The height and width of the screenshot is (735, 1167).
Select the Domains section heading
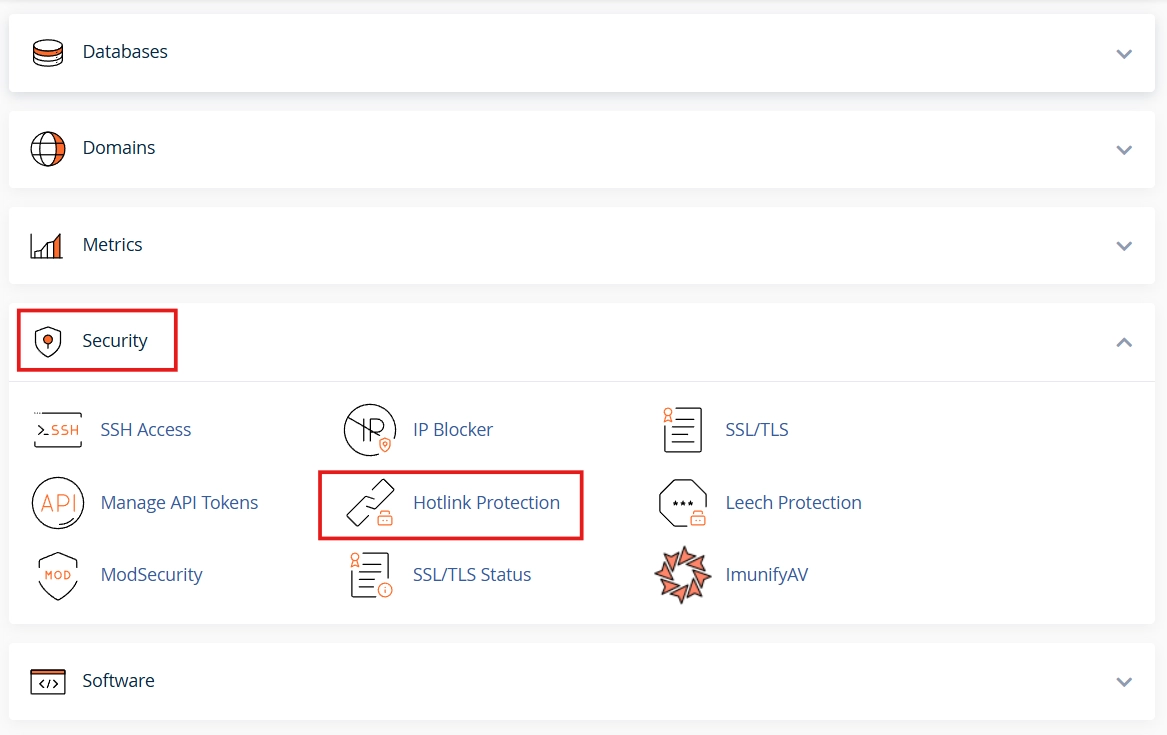pos(119,148)
